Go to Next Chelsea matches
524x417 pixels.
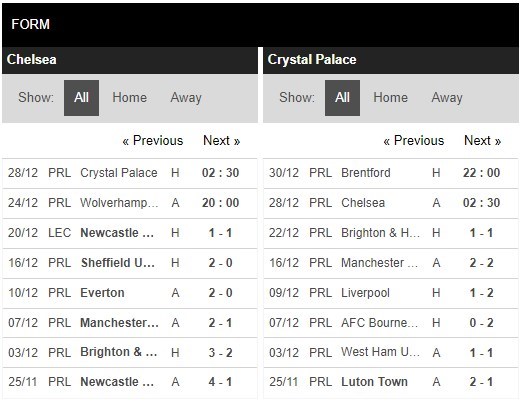222,140
